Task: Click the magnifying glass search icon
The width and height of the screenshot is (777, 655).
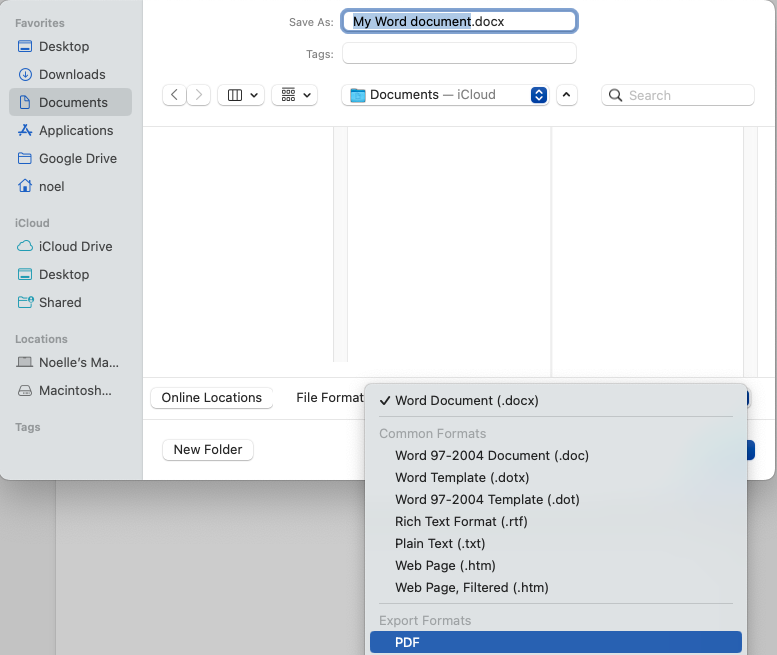Action: tap(615, 95)
